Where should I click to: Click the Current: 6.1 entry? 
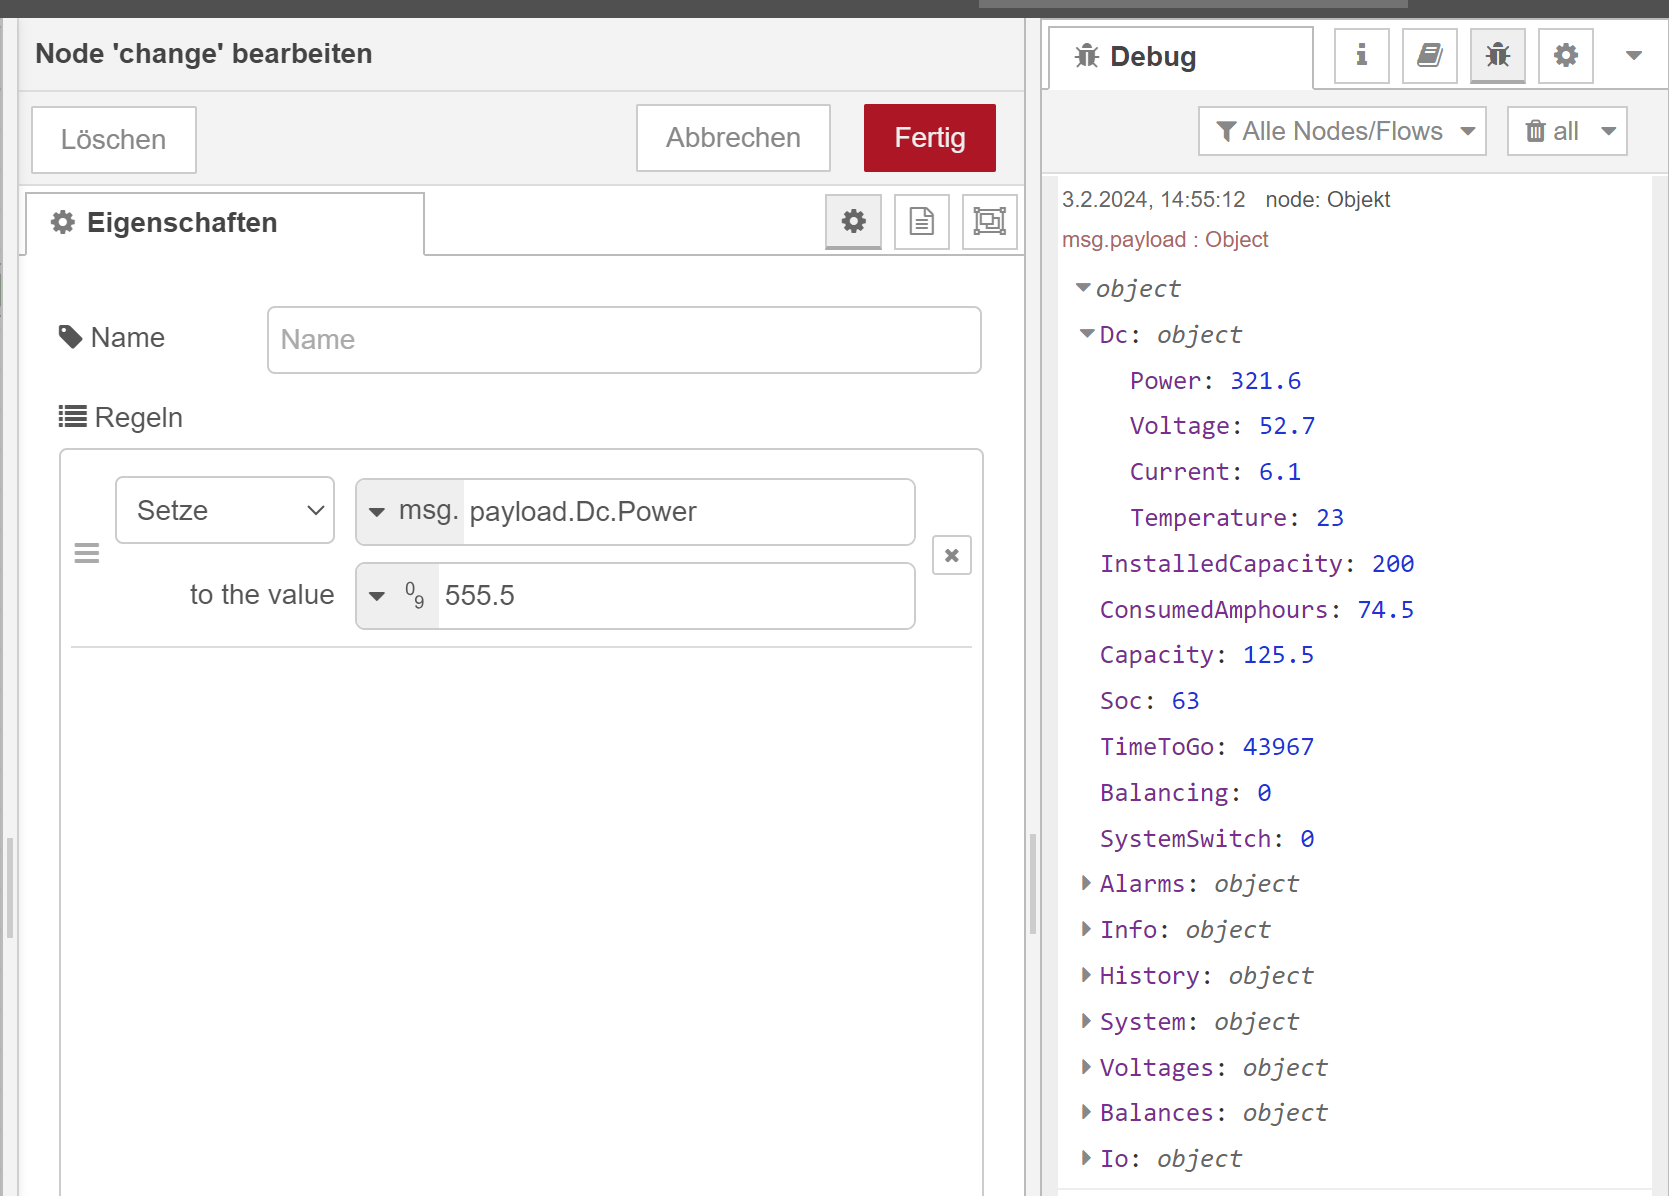pos(1215,472)
